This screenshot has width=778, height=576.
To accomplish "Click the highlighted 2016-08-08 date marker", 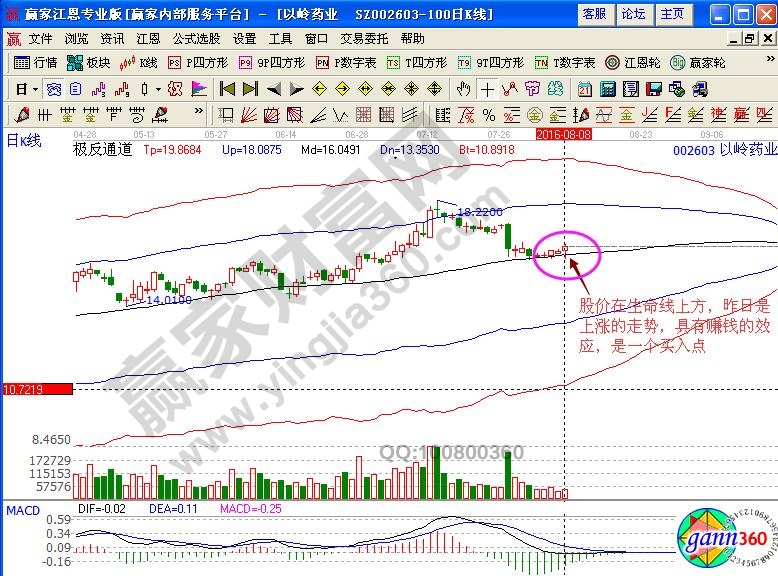I will coord(564,134).
